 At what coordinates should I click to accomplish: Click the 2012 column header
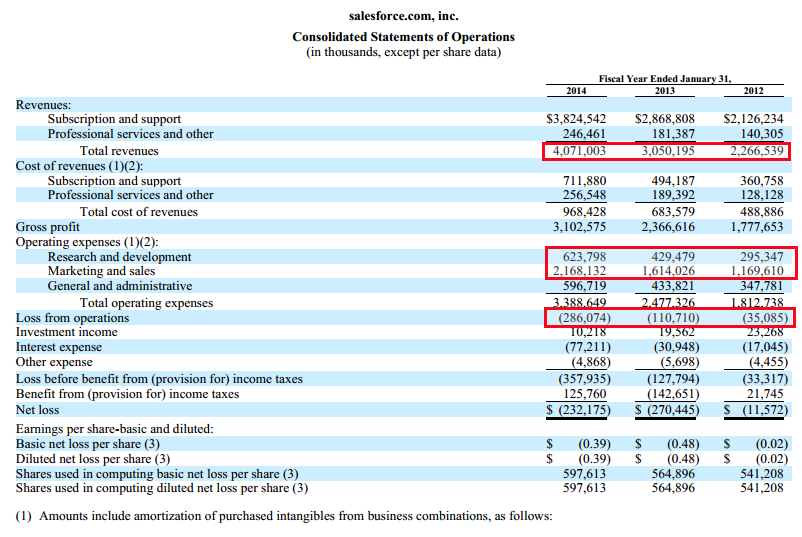(x=753, y=91)
